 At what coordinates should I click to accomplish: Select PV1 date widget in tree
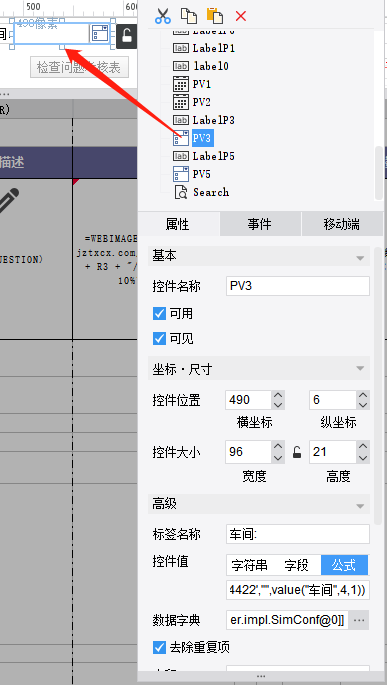(x=202, y=84)
